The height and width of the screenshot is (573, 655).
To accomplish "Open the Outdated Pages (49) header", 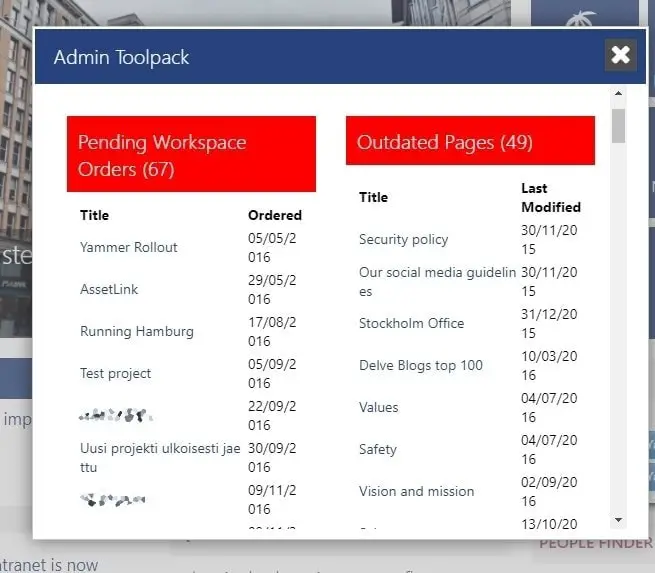I will [470, 142].
